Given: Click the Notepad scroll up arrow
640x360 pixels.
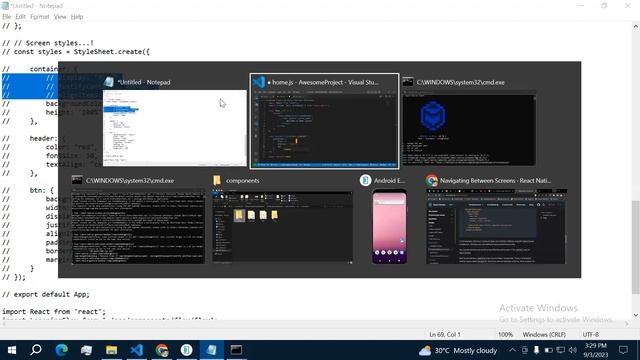Looking at the screenshot, I should (x=636, y=27).
